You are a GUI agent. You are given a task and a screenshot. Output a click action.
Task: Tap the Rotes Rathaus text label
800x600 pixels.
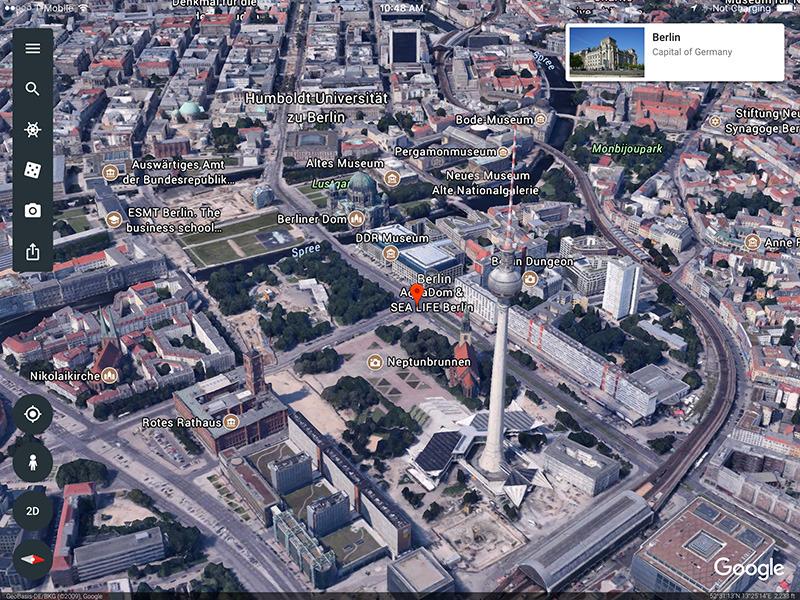(182, 422)
